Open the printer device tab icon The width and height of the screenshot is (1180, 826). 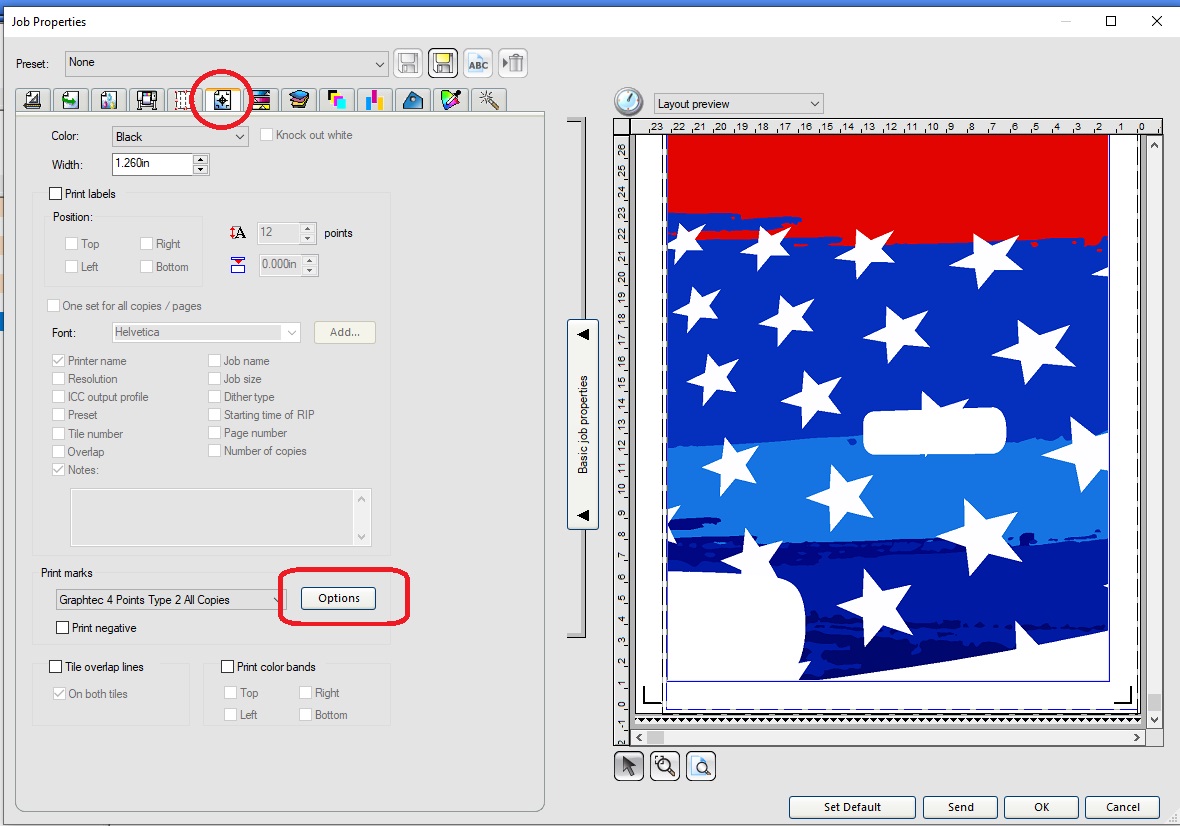pyautogui.click(x=147, y=99)
